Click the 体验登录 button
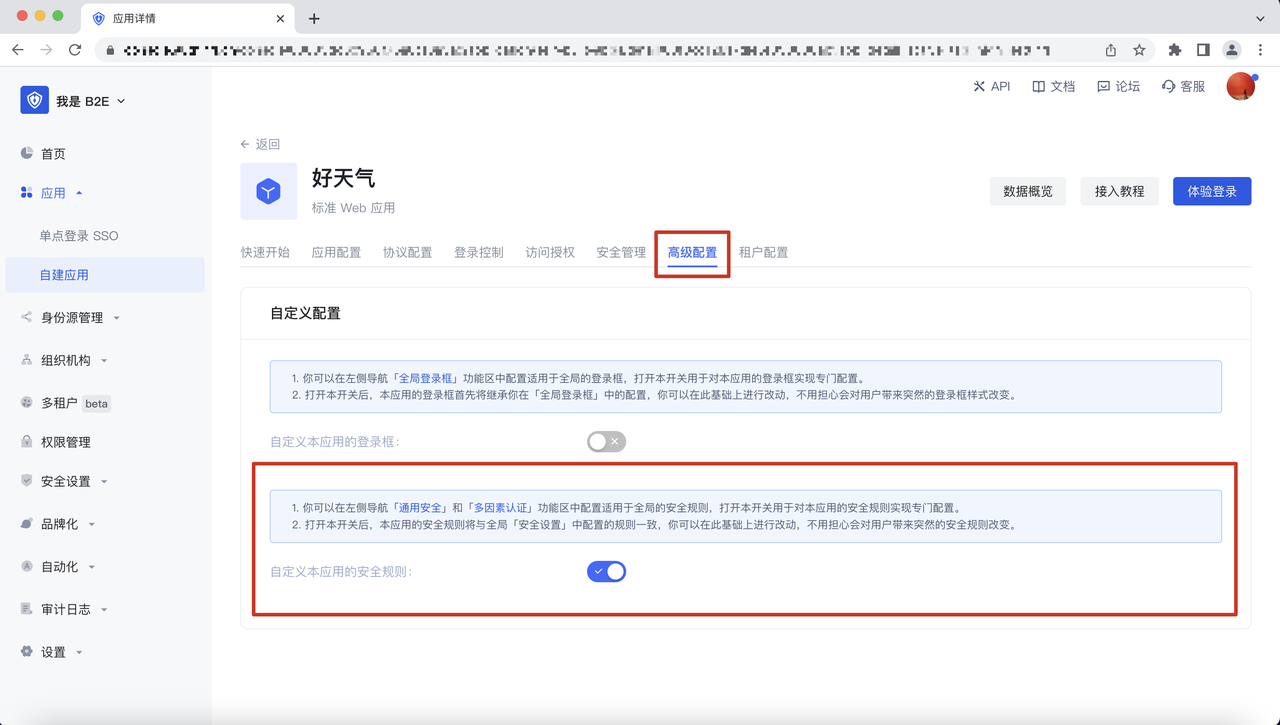 (x=1211, y=190)
